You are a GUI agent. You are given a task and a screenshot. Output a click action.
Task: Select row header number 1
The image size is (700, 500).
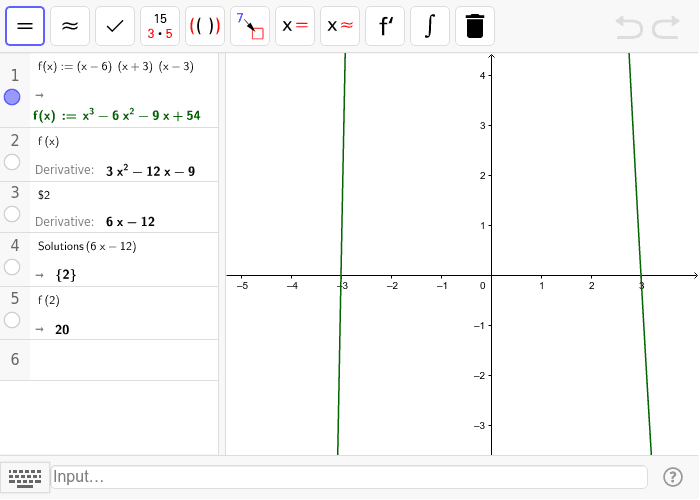click(15, 75)
